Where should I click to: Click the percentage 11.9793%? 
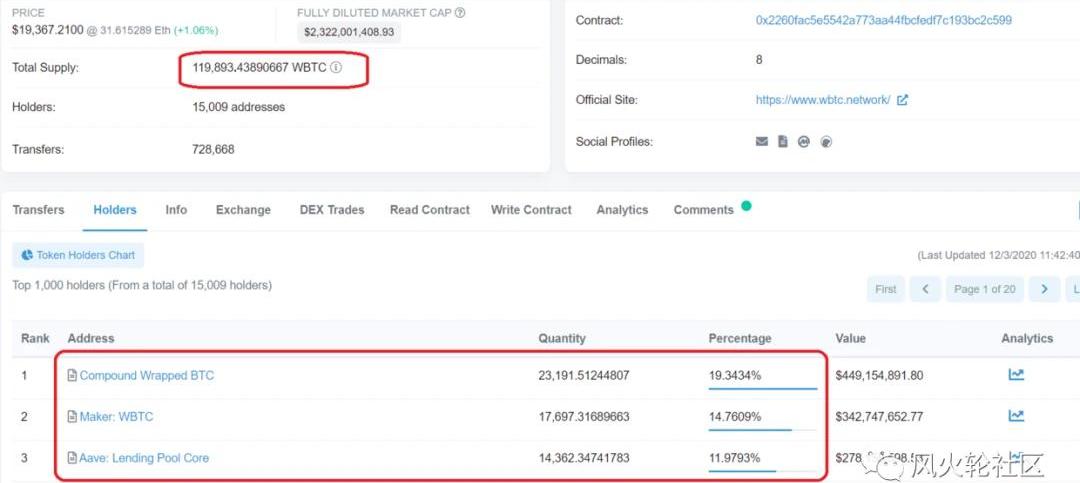click(734, 458)
